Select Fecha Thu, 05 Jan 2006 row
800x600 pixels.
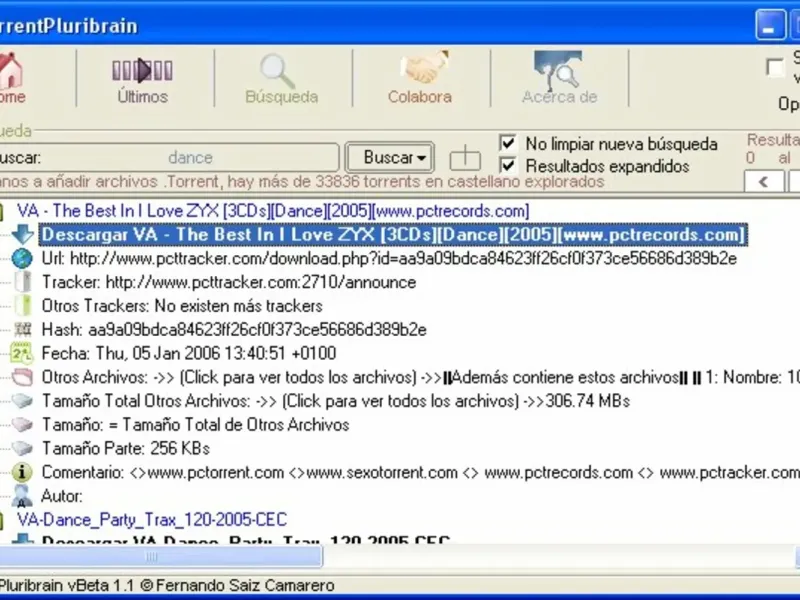pos(189,353)
